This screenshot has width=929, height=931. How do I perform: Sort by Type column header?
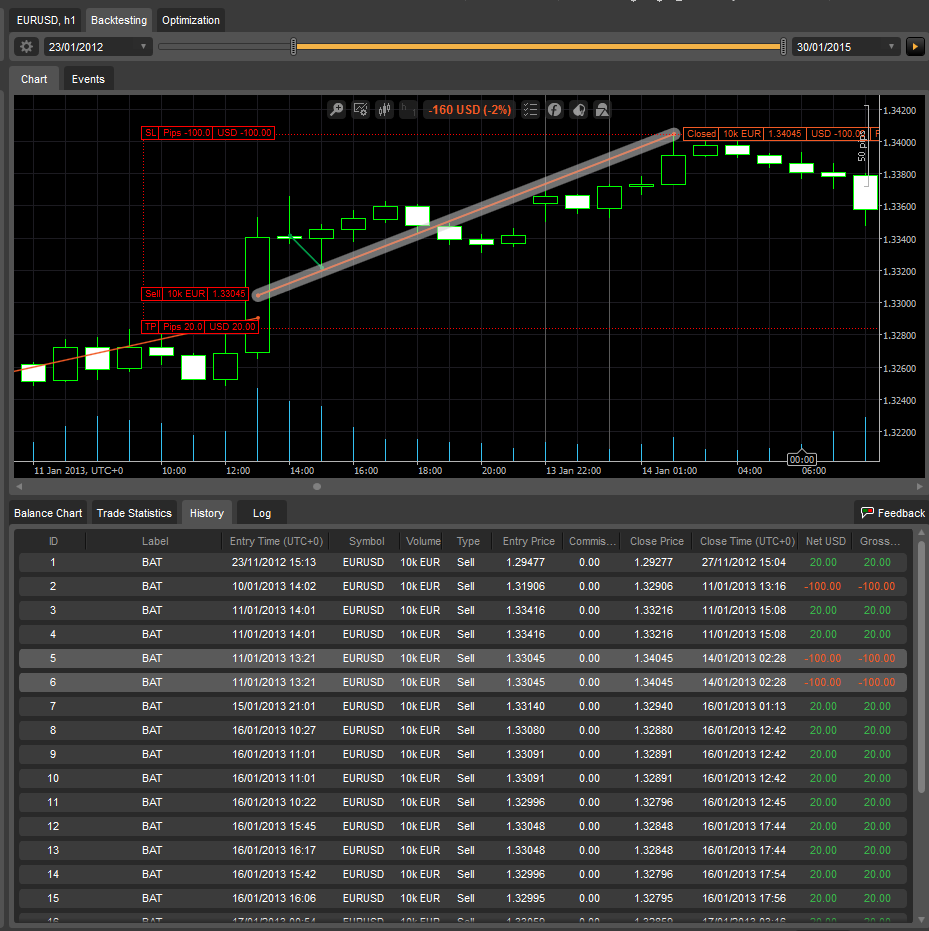click(468, 541)
